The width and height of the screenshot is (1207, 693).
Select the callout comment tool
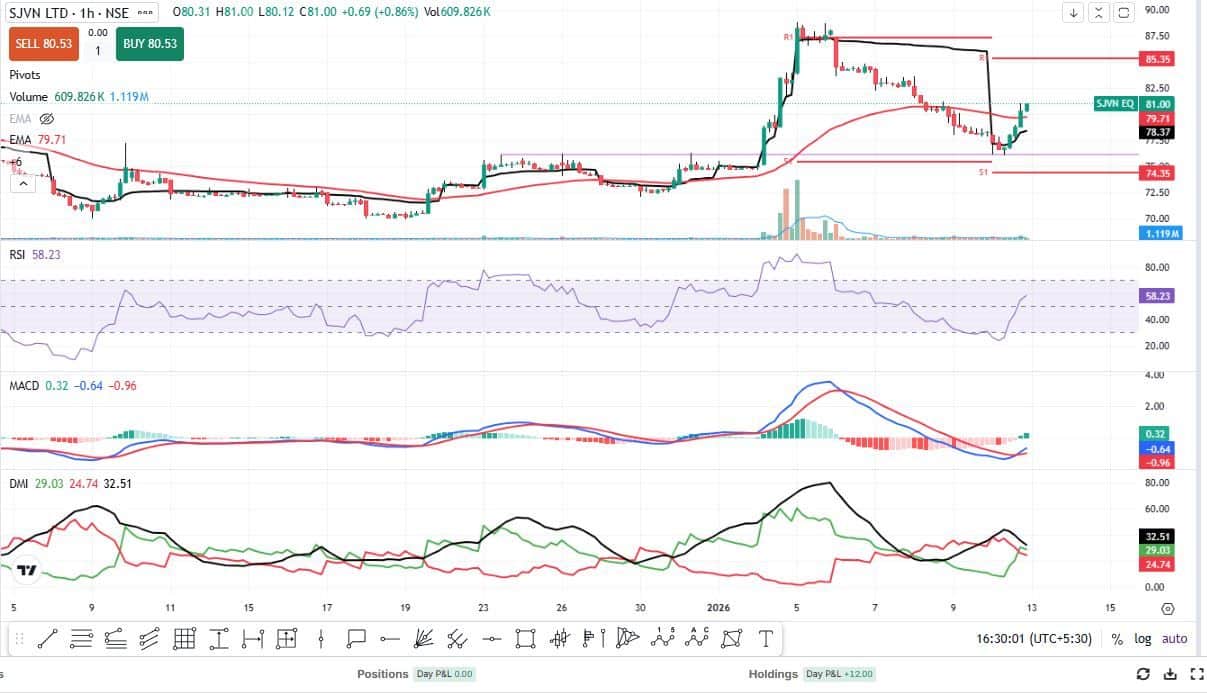(x=356, y=638)
